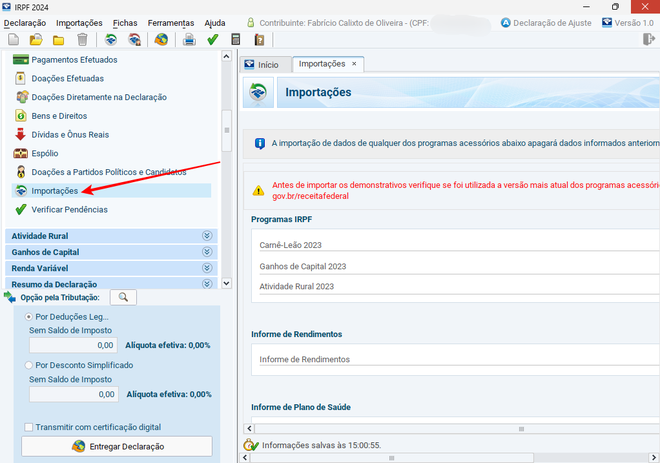660x463 pixels.
Task: Switch to the Início tab
Action: [x=267, y=64]
